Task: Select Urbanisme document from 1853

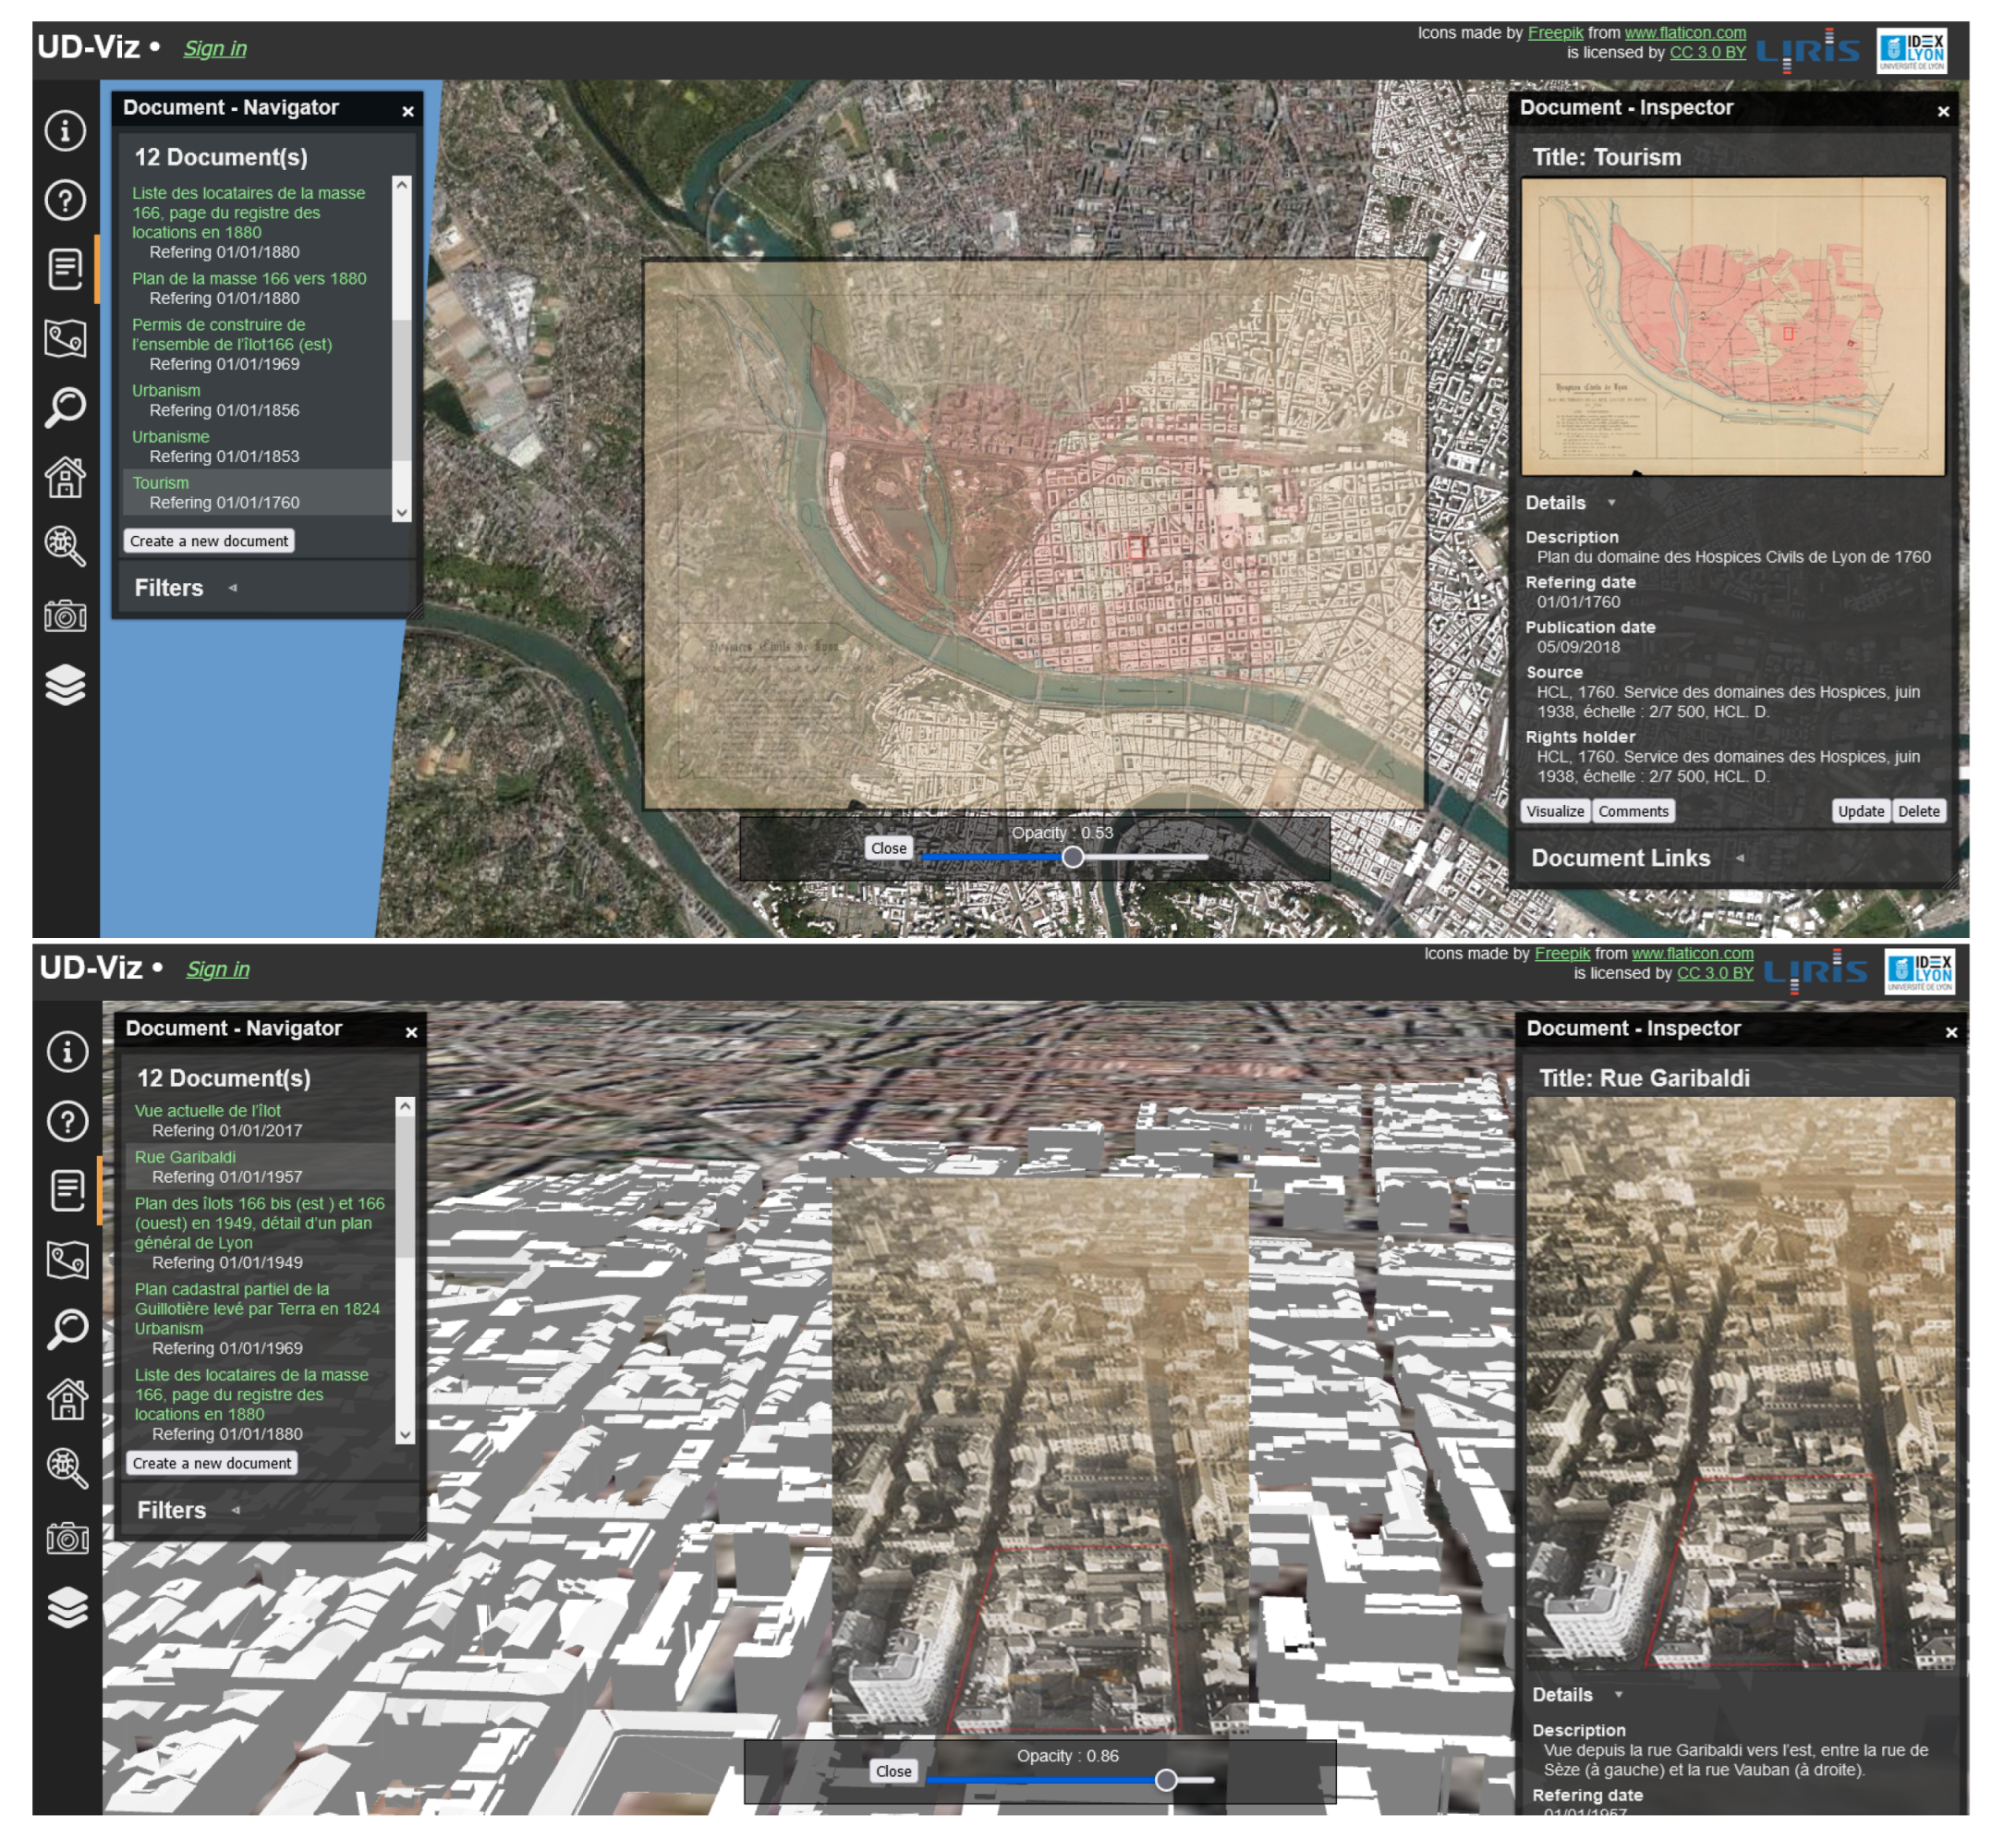Action: (171, 438)
